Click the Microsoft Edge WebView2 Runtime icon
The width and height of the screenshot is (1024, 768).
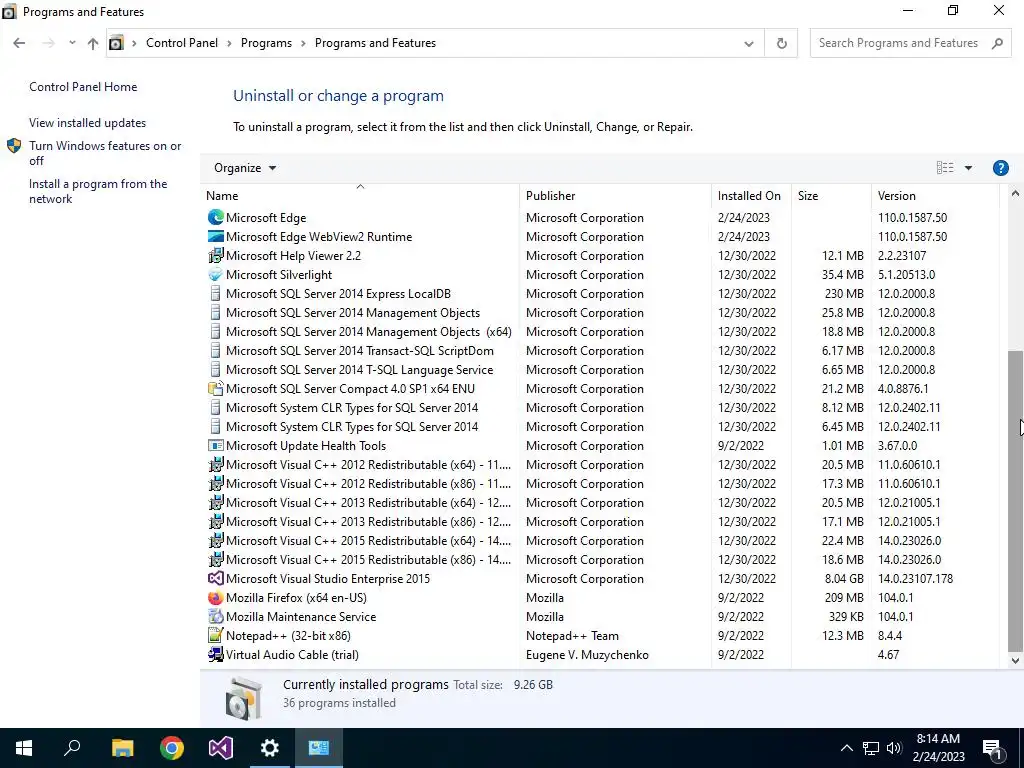click(216, 236)
